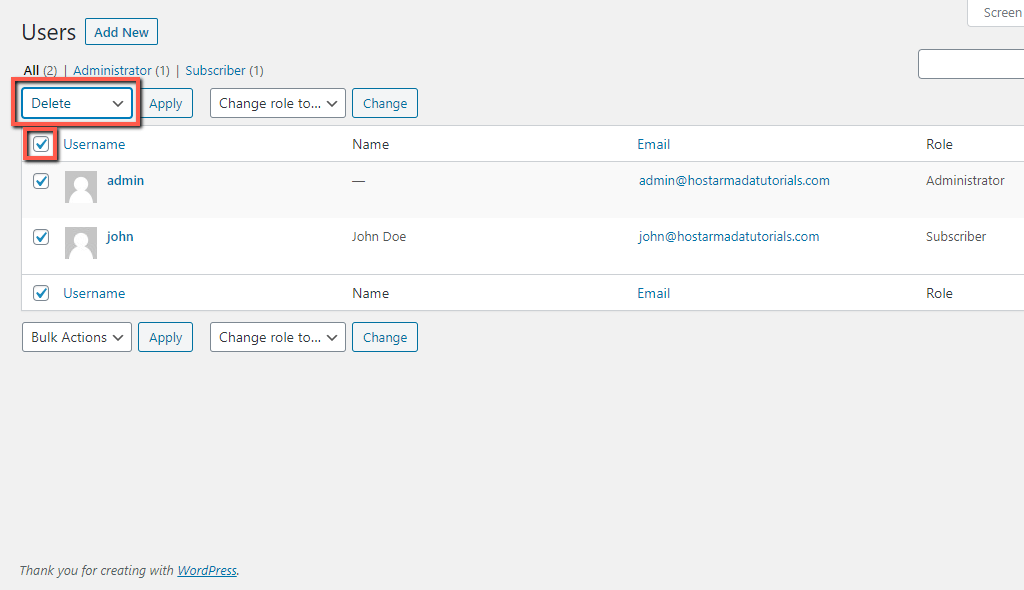This screenshot has width=1024, height=590.
Task: Click the Users page heading
Action: 49,32
